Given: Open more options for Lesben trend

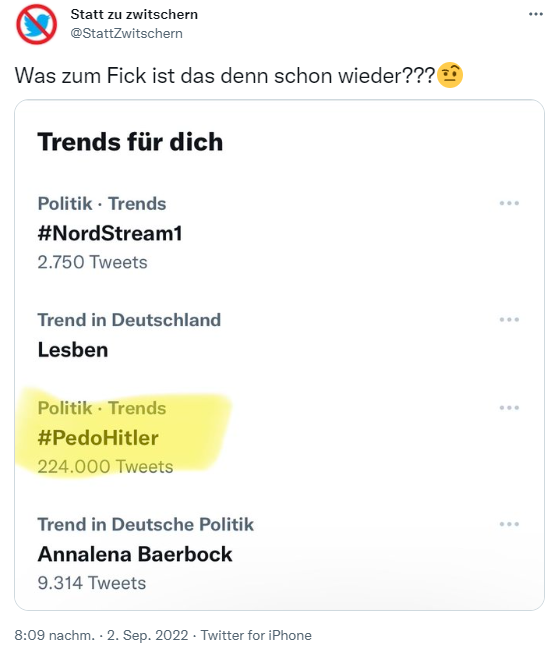Looking at the screenshot, I should pyautogui.click(x=509, y=320).
